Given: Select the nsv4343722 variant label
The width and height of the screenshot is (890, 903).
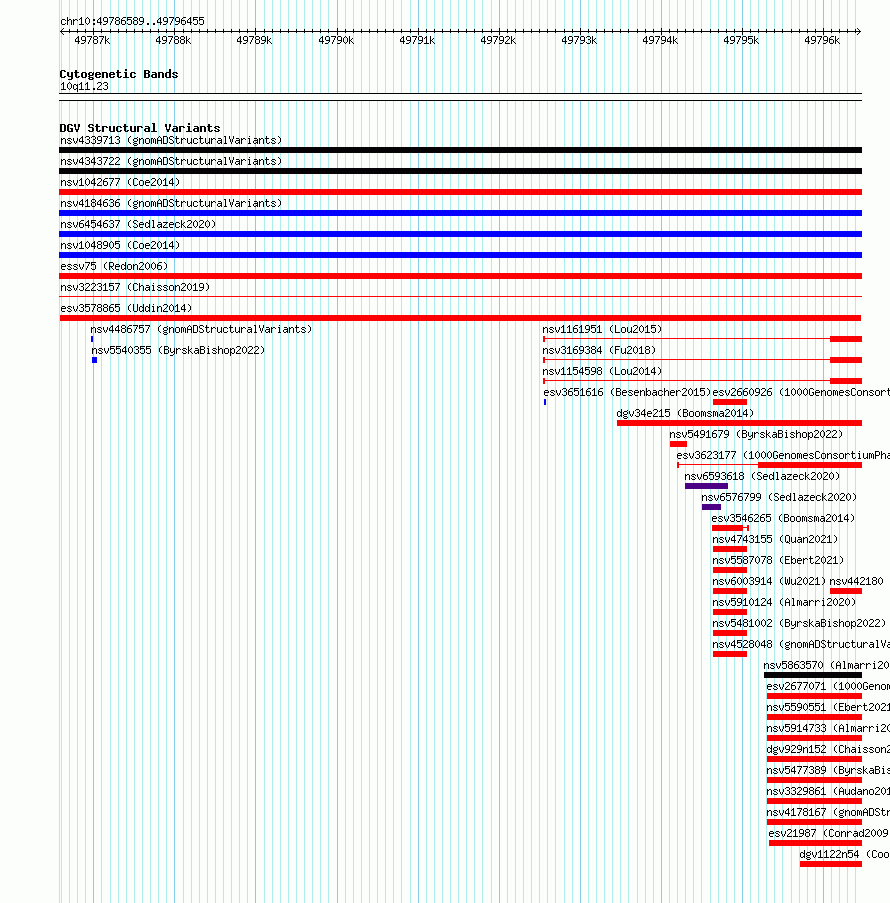Looking at the screenshot, I should pyautogui.click(x=171, y=161).
